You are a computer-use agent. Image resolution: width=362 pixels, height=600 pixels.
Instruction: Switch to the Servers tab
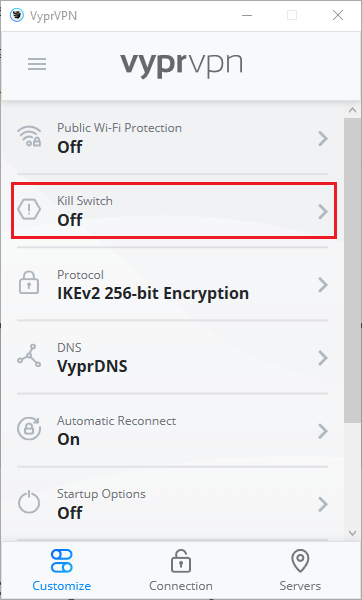pos(300,571)
